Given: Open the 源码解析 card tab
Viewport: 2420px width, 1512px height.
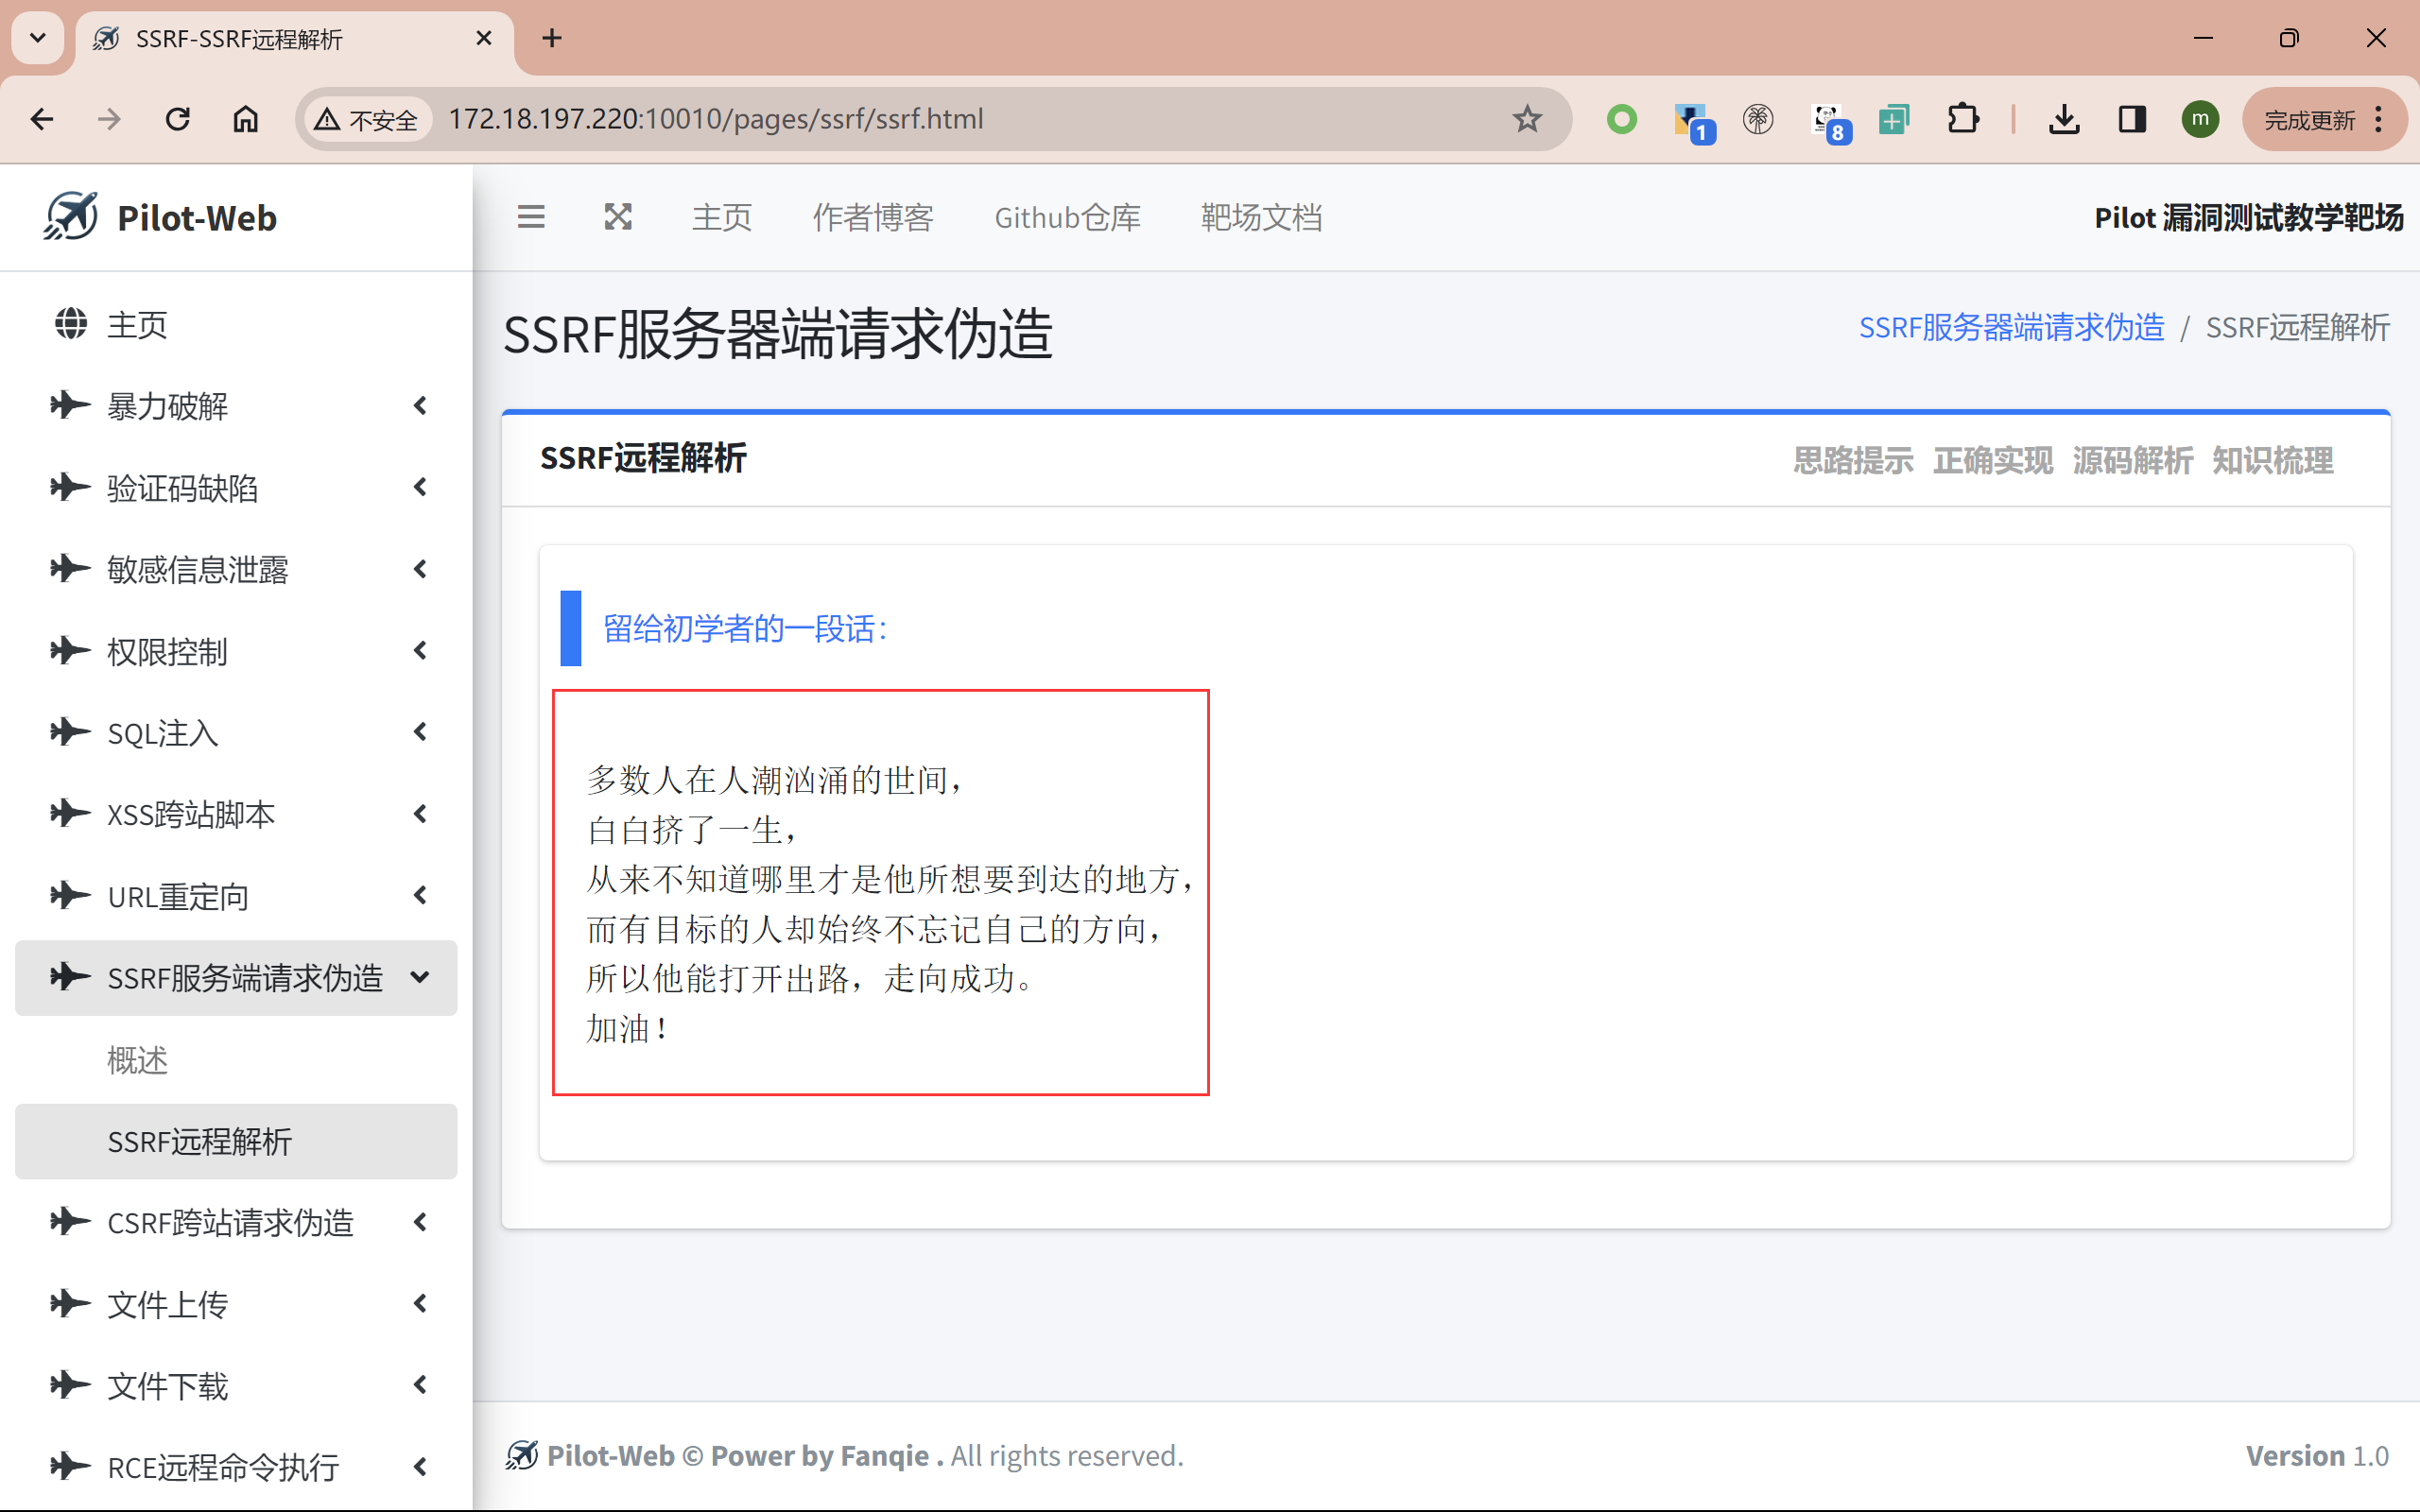Looking at the screenshot, I should [2132, 460].
